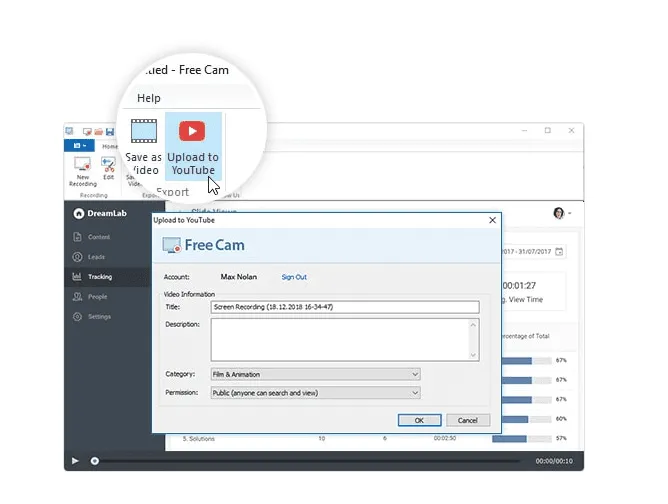This screenshot has width=668, height=504.
Task: Click the OK button
Action: pos(420,420)
